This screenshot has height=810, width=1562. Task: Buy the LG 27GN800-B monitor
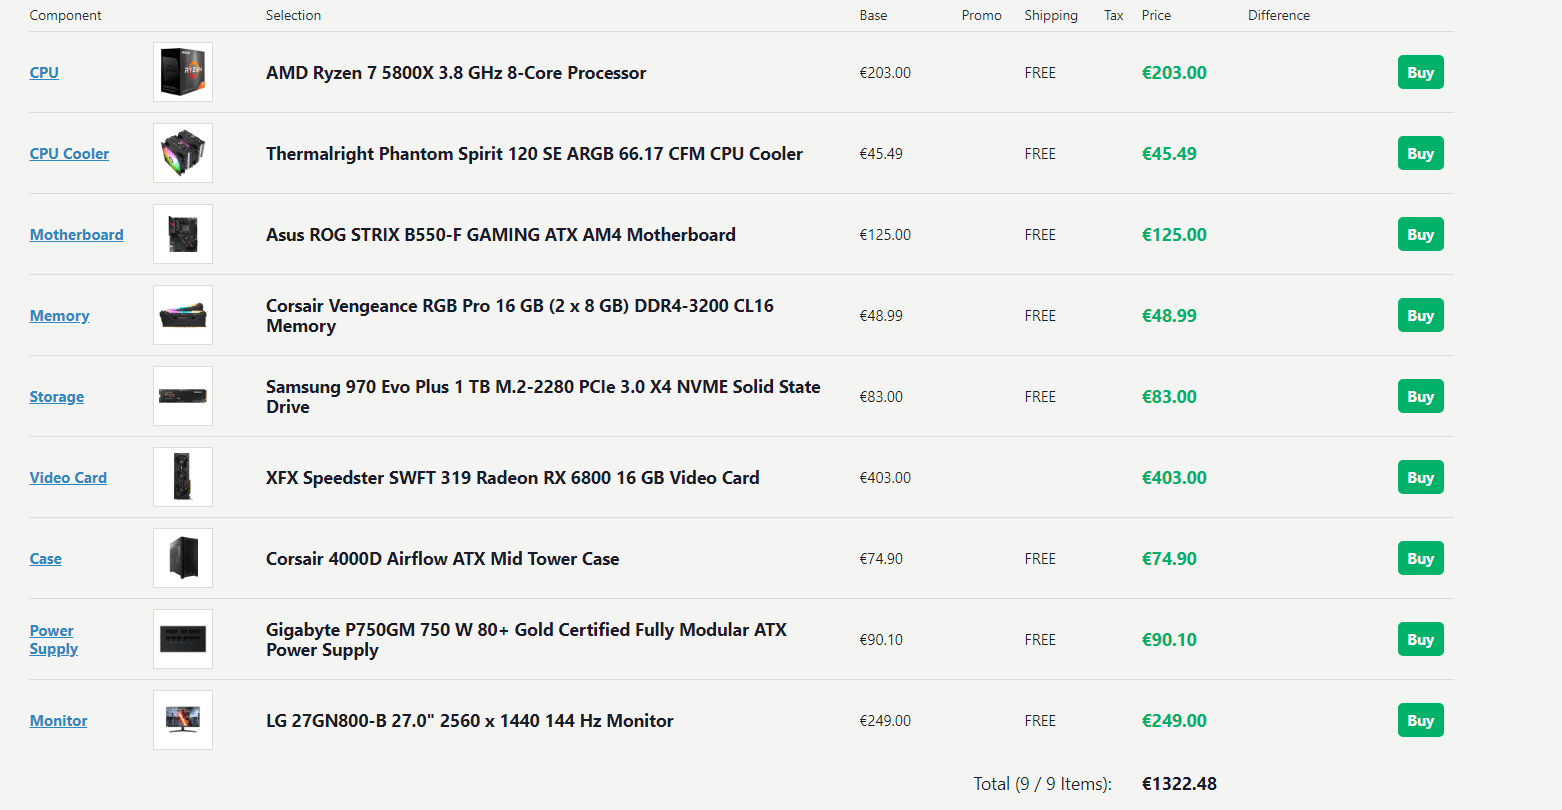tap(1419, 719)
